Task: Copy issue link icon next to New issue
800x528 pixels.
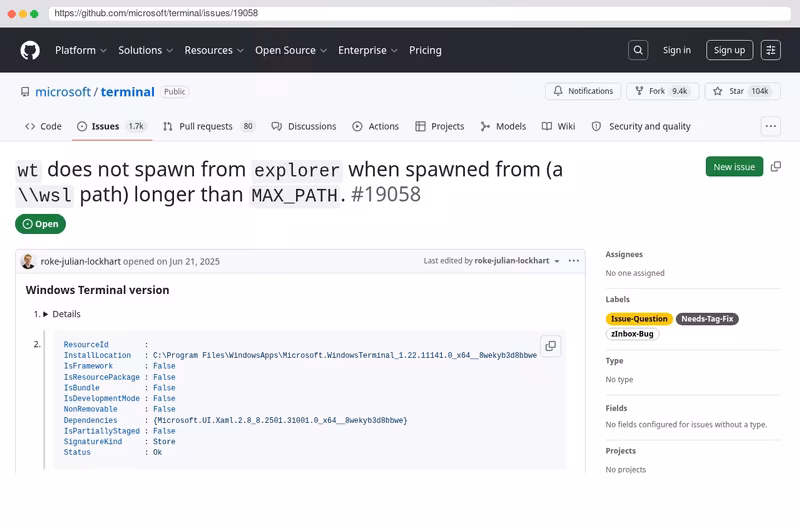Action: coord(776,167)
